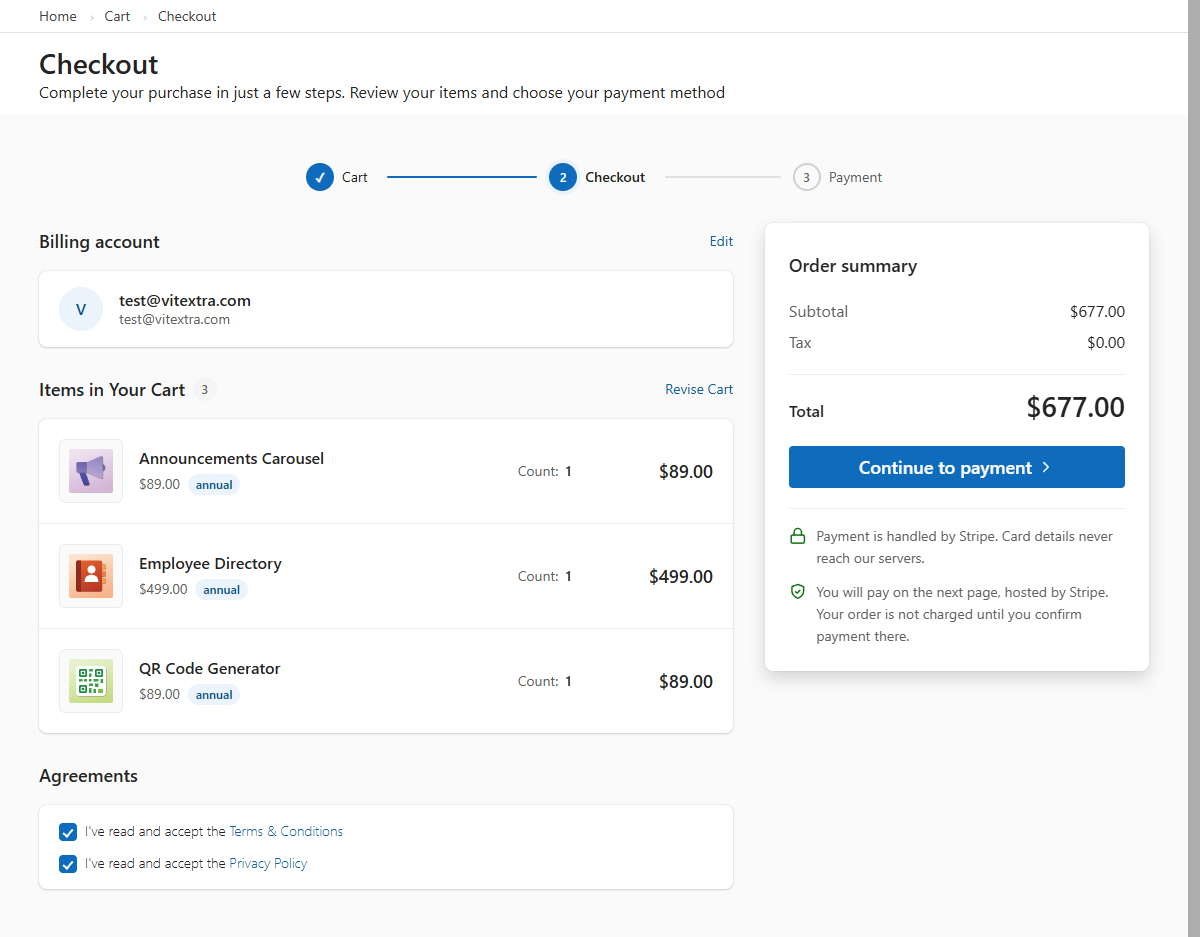Image resolution: width=1200 pixels, height=937 pixels.
Task: Click the Billing account heading
Action: pyautogui.click(x=99, y=242)
